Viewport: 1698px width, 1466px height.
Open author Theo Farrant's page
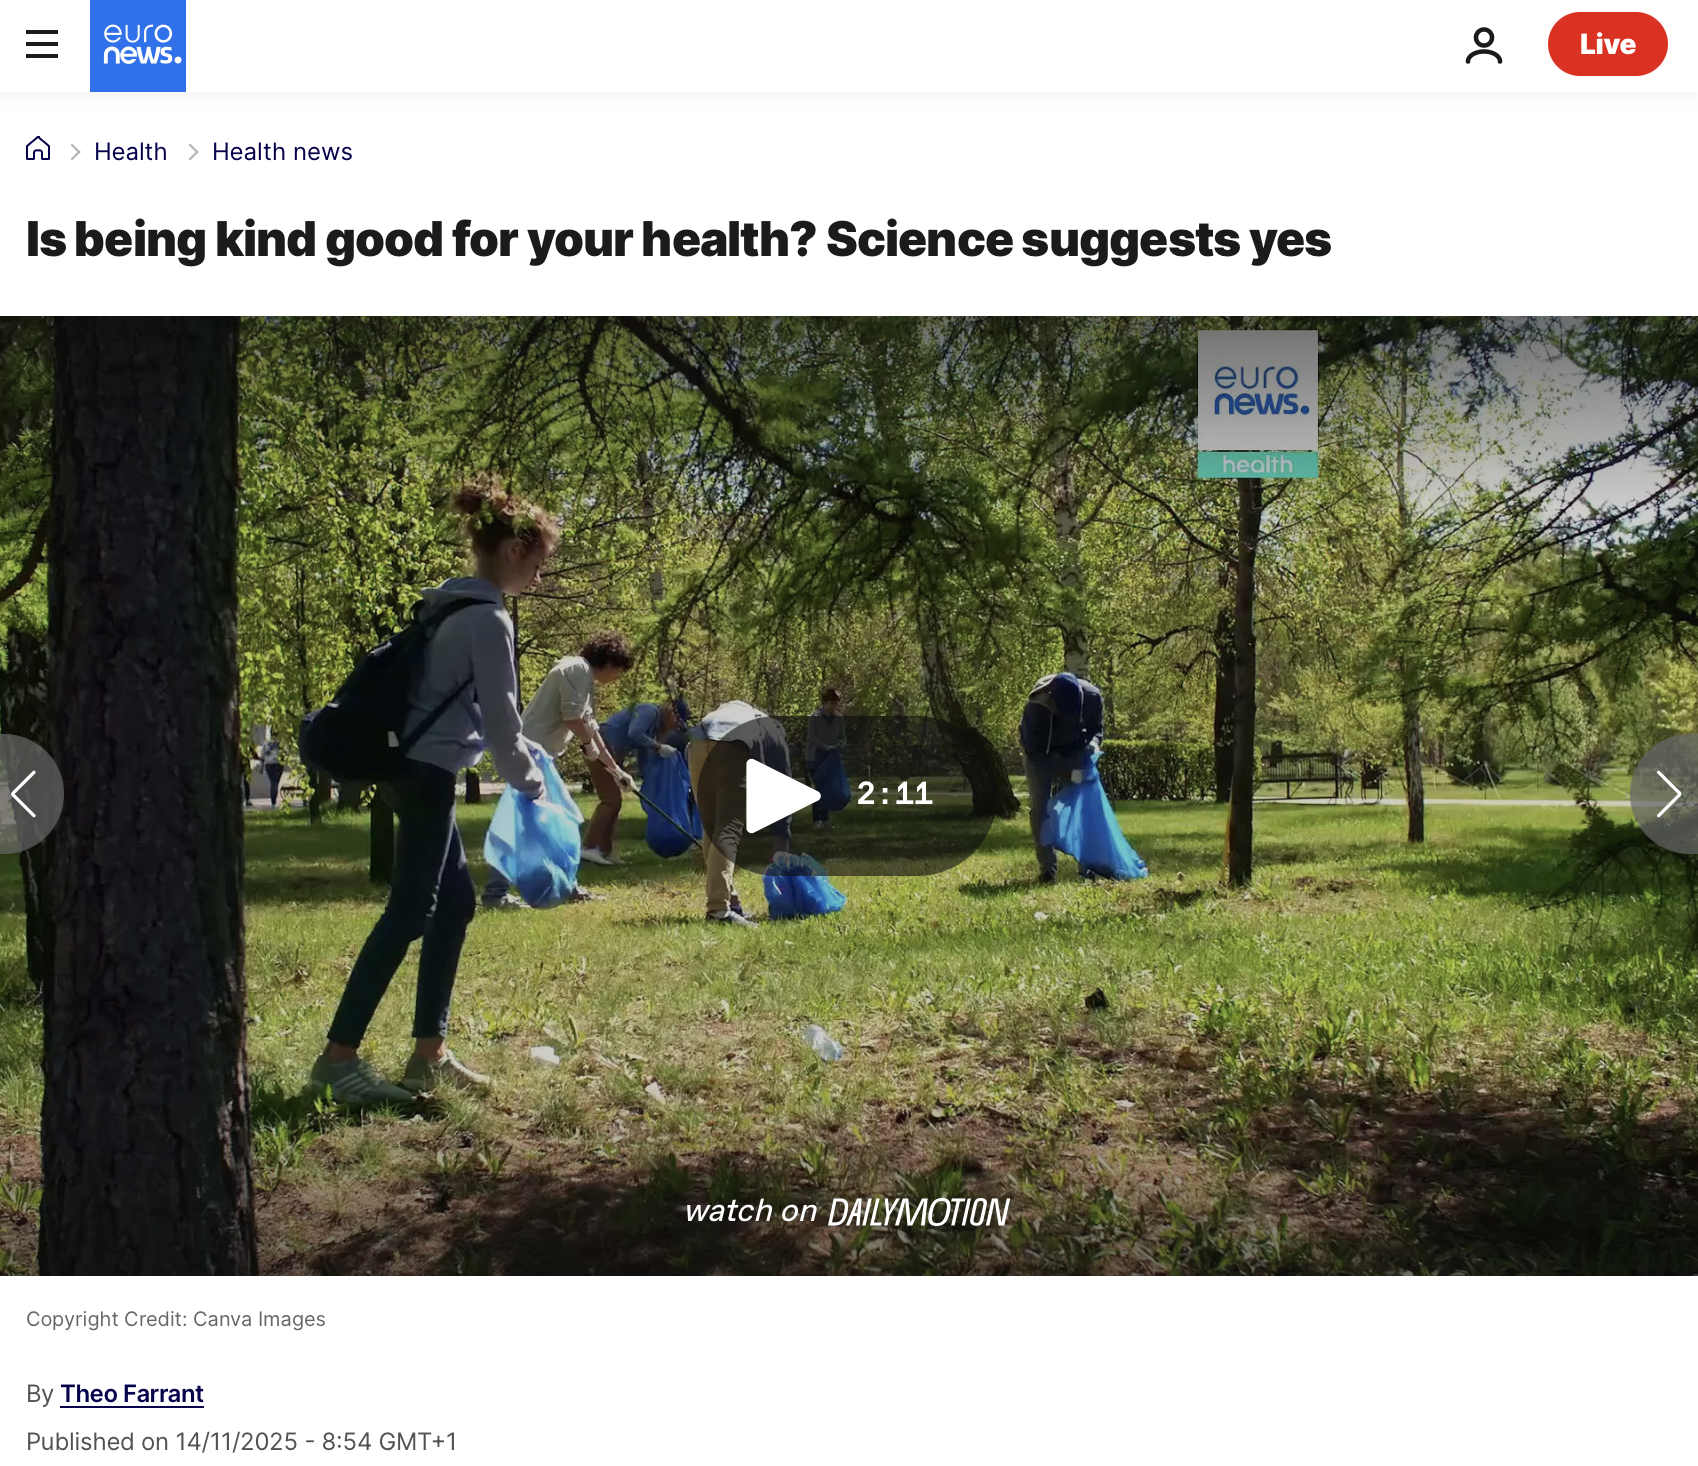pos(132,1393)
